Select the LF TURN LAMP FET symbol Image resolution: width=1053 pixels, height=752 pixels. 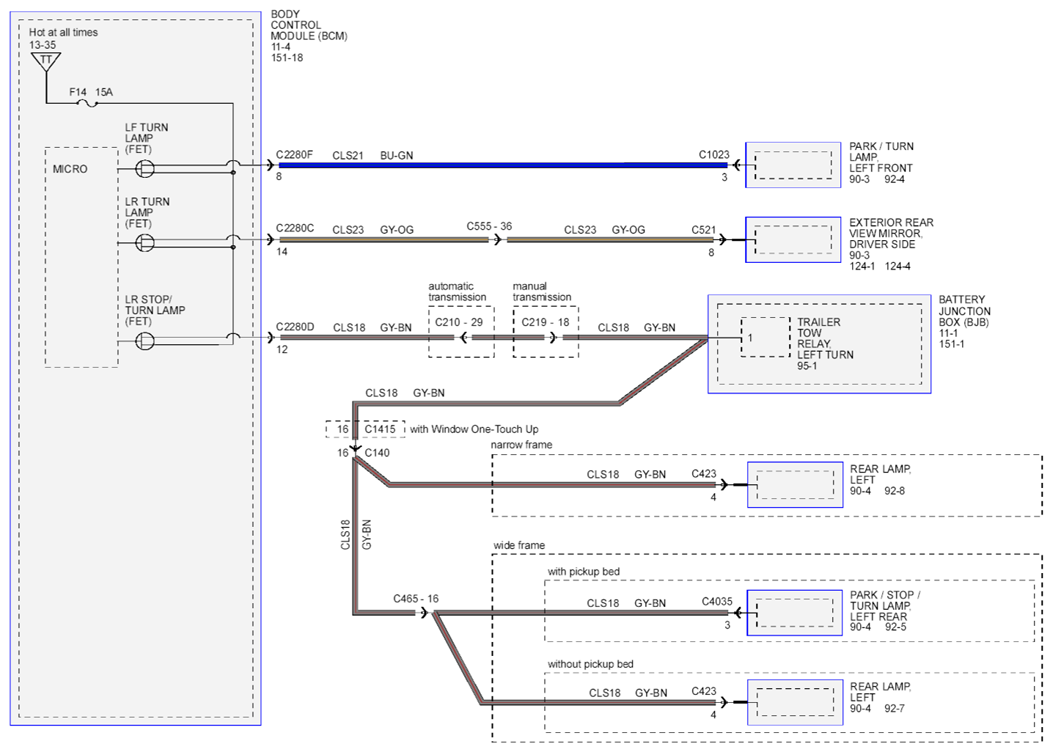click(x=145, y=169)
